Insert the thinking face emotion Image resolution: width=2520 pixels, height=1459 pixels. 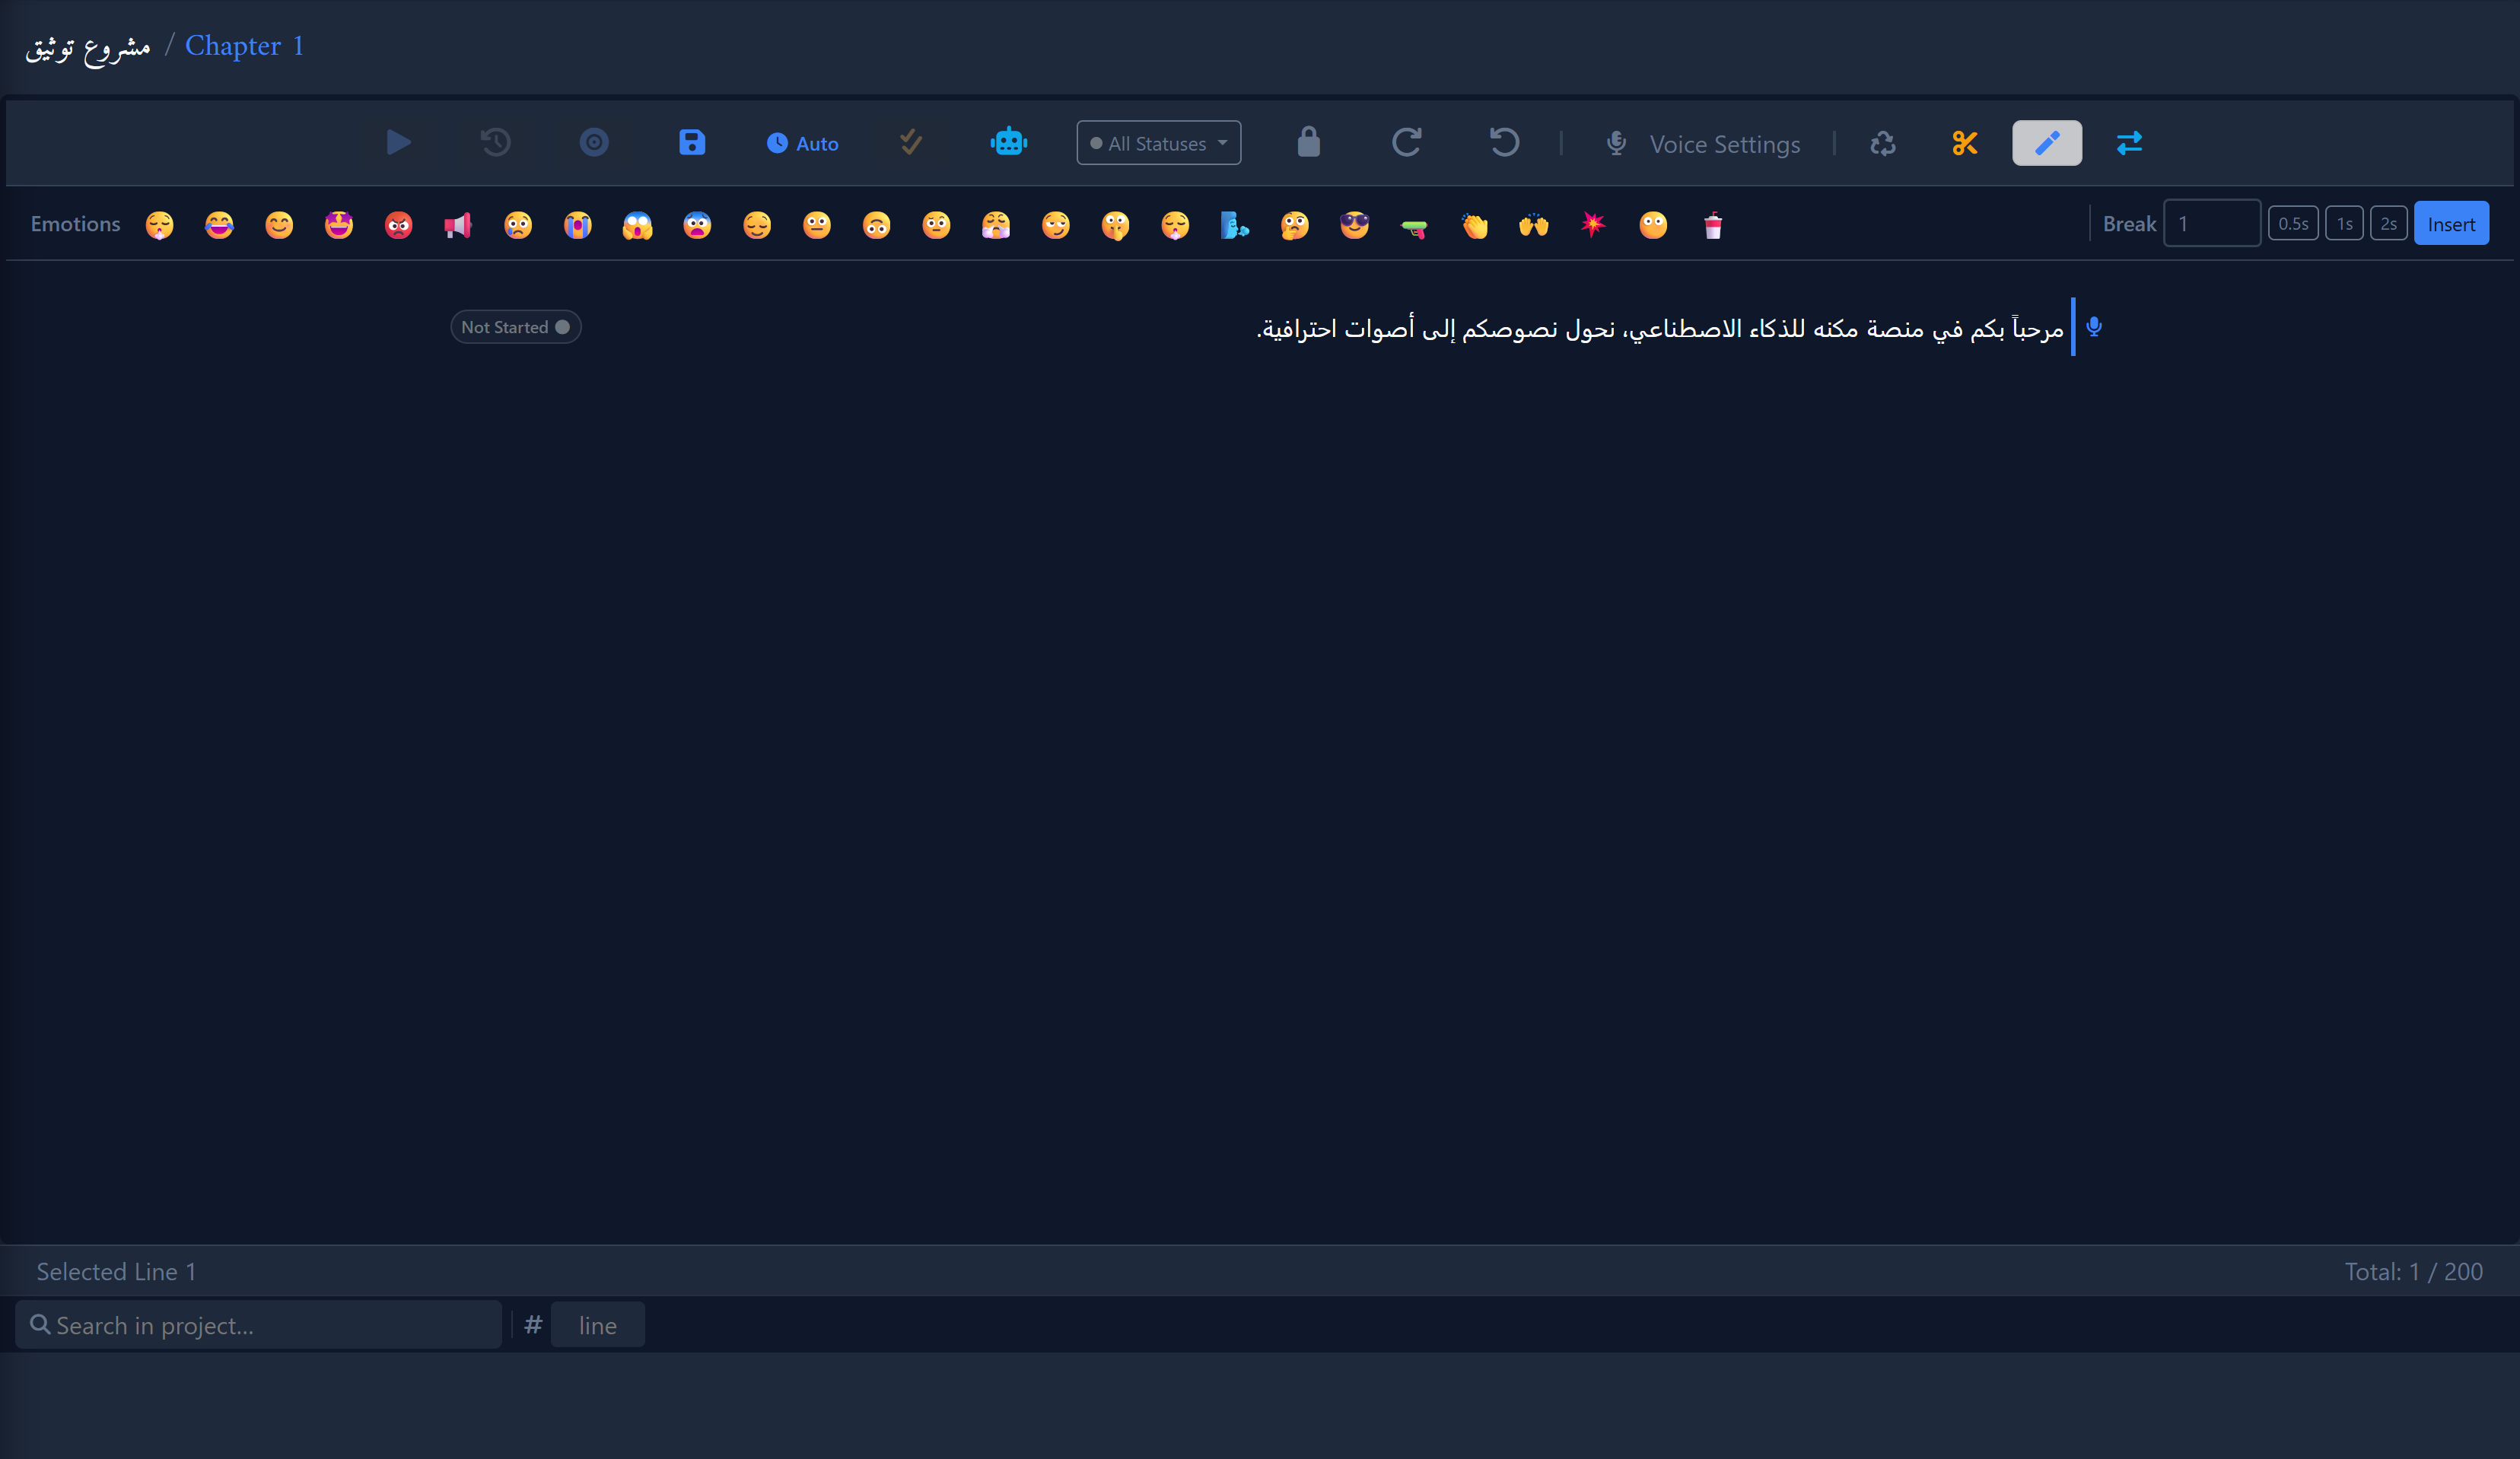[x=1294, y=225]
